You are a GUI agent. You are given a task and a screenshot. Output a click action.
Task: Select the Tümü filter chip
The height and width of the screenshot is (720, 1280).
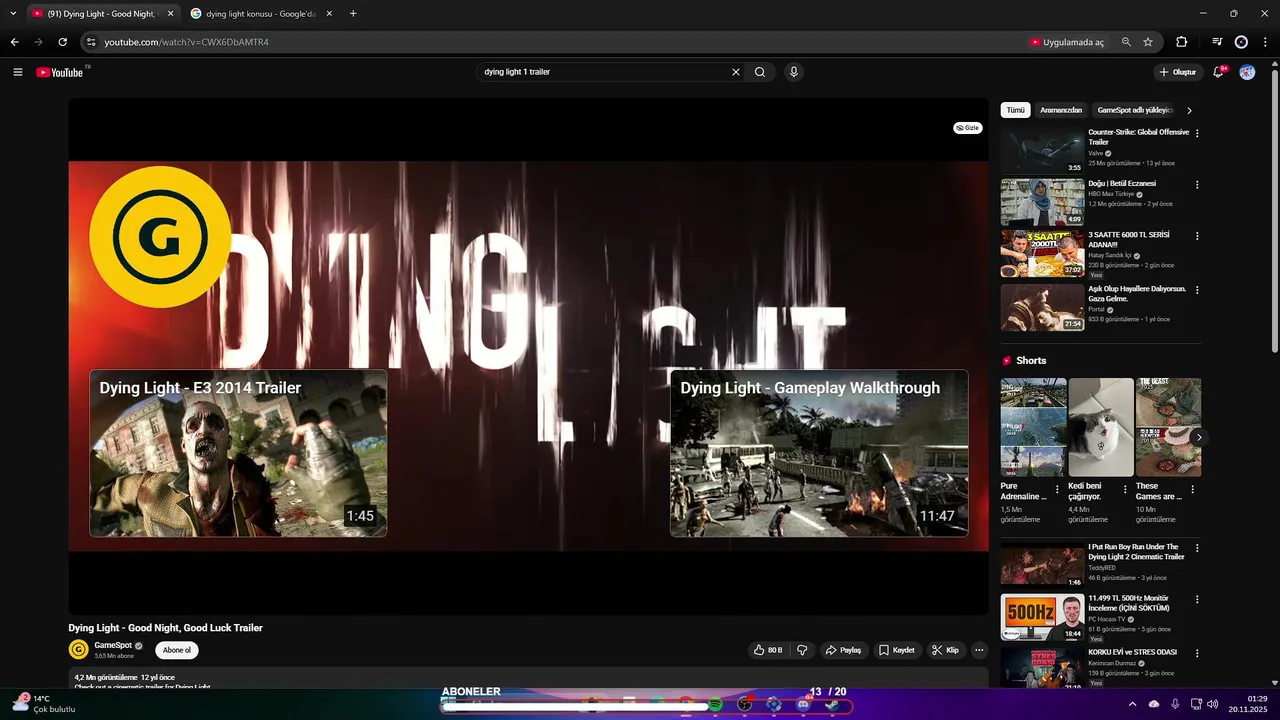click(x=1015, y=110)
